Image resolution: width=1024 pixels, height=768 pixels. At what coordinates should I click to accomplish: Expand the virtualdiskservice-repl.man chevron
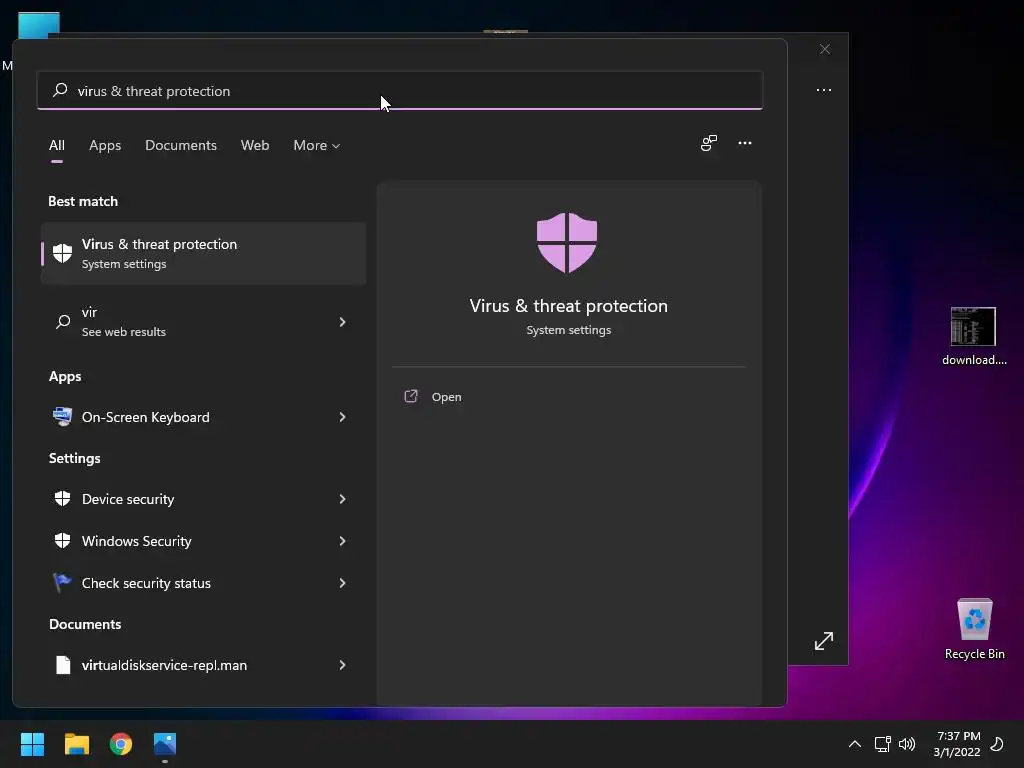point(342,665)
